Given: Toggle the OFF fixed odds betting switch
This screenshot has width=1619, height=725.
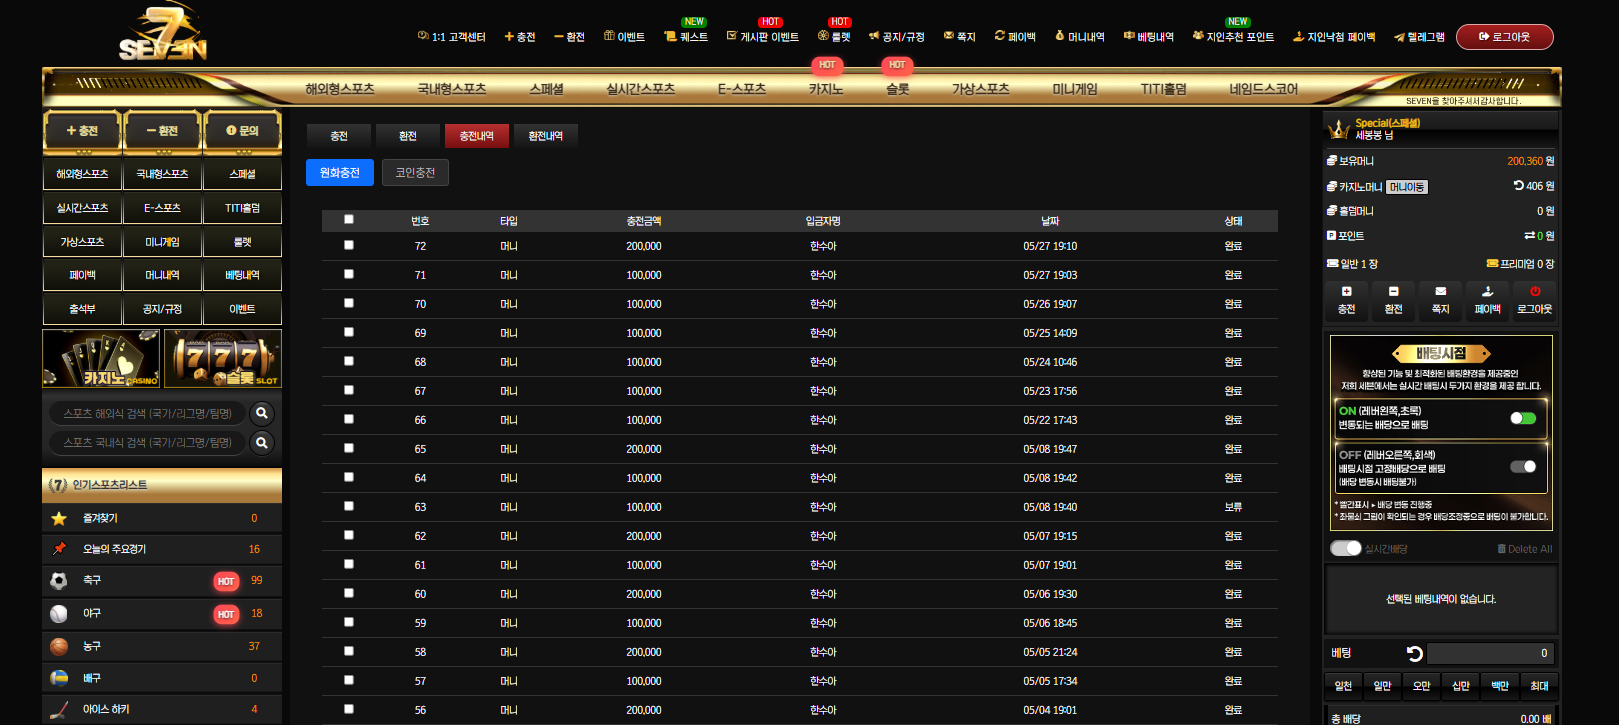Looking at the screenshot, I should pos(1523,466).
